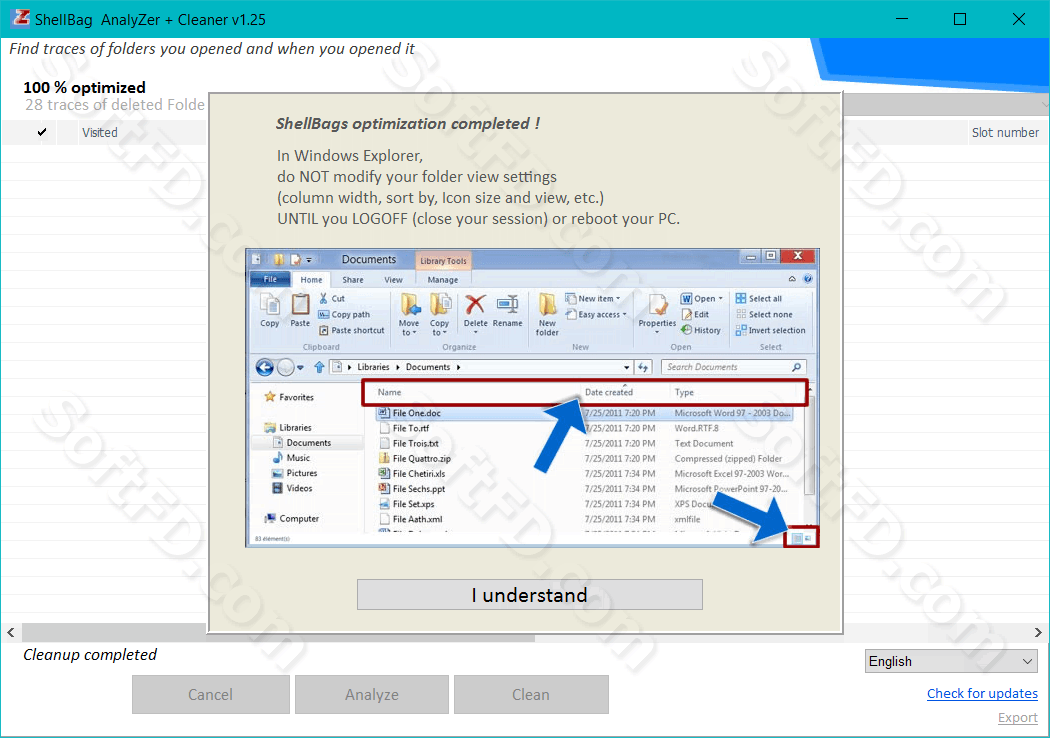The height and width of the screenshot is (738, 1050).
Task: Click the Cancel button
Action: [x=211, y=694]
